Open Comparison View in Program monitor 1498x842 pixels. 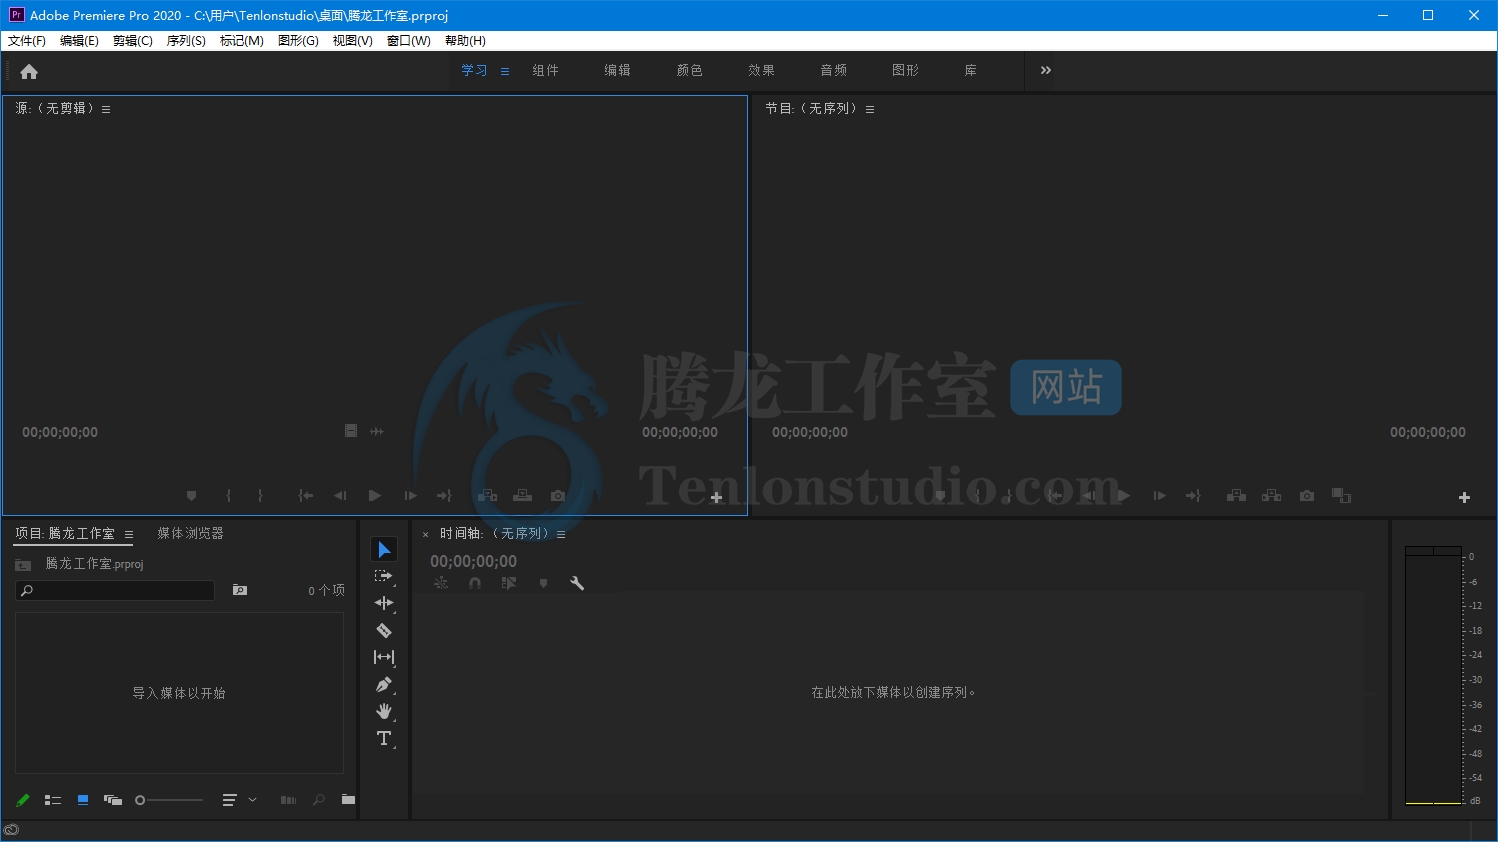[1342, 496]
